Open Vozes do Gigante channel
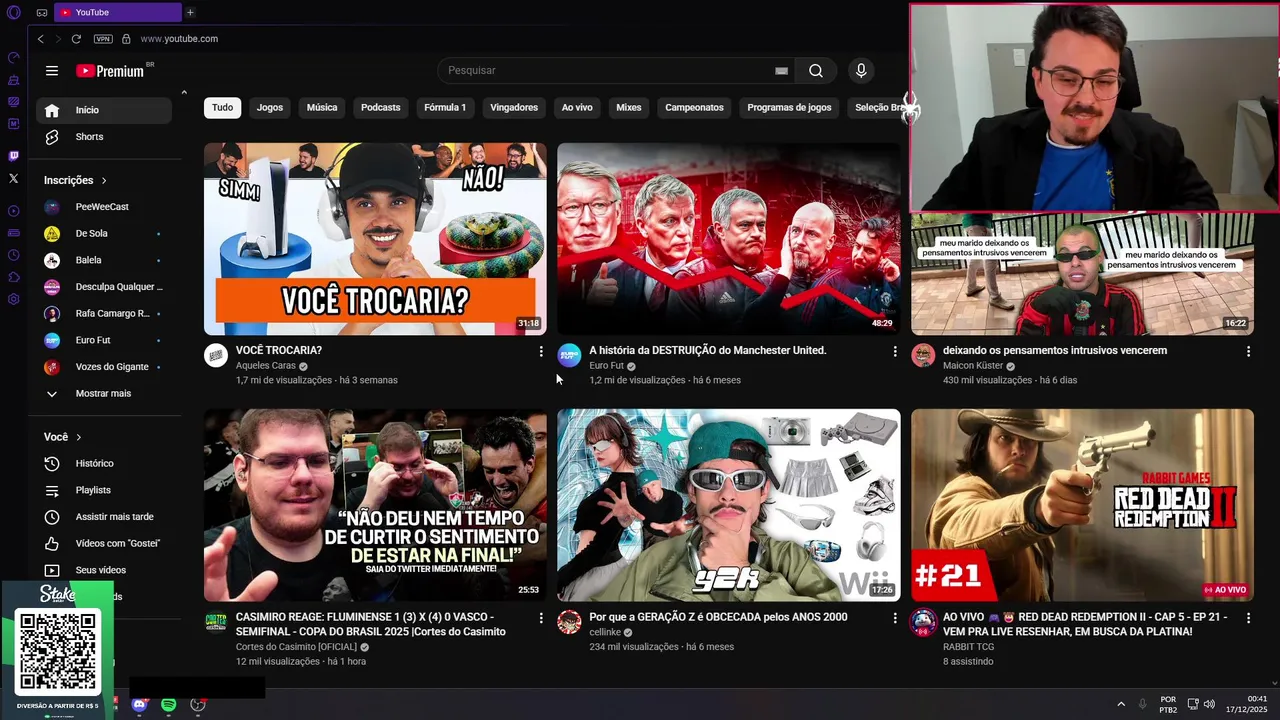This screenshot has height=720, width=1280. tap(104, 367)
